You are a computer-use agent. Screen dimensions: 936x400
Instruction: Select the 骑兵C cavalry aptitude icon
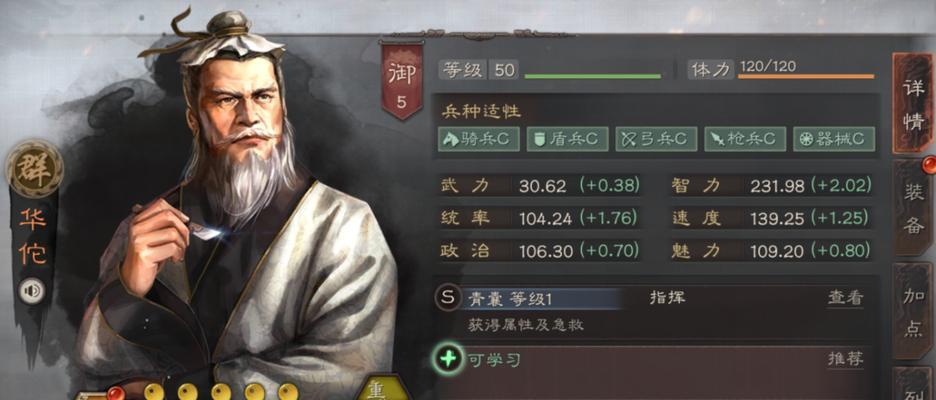479,139
